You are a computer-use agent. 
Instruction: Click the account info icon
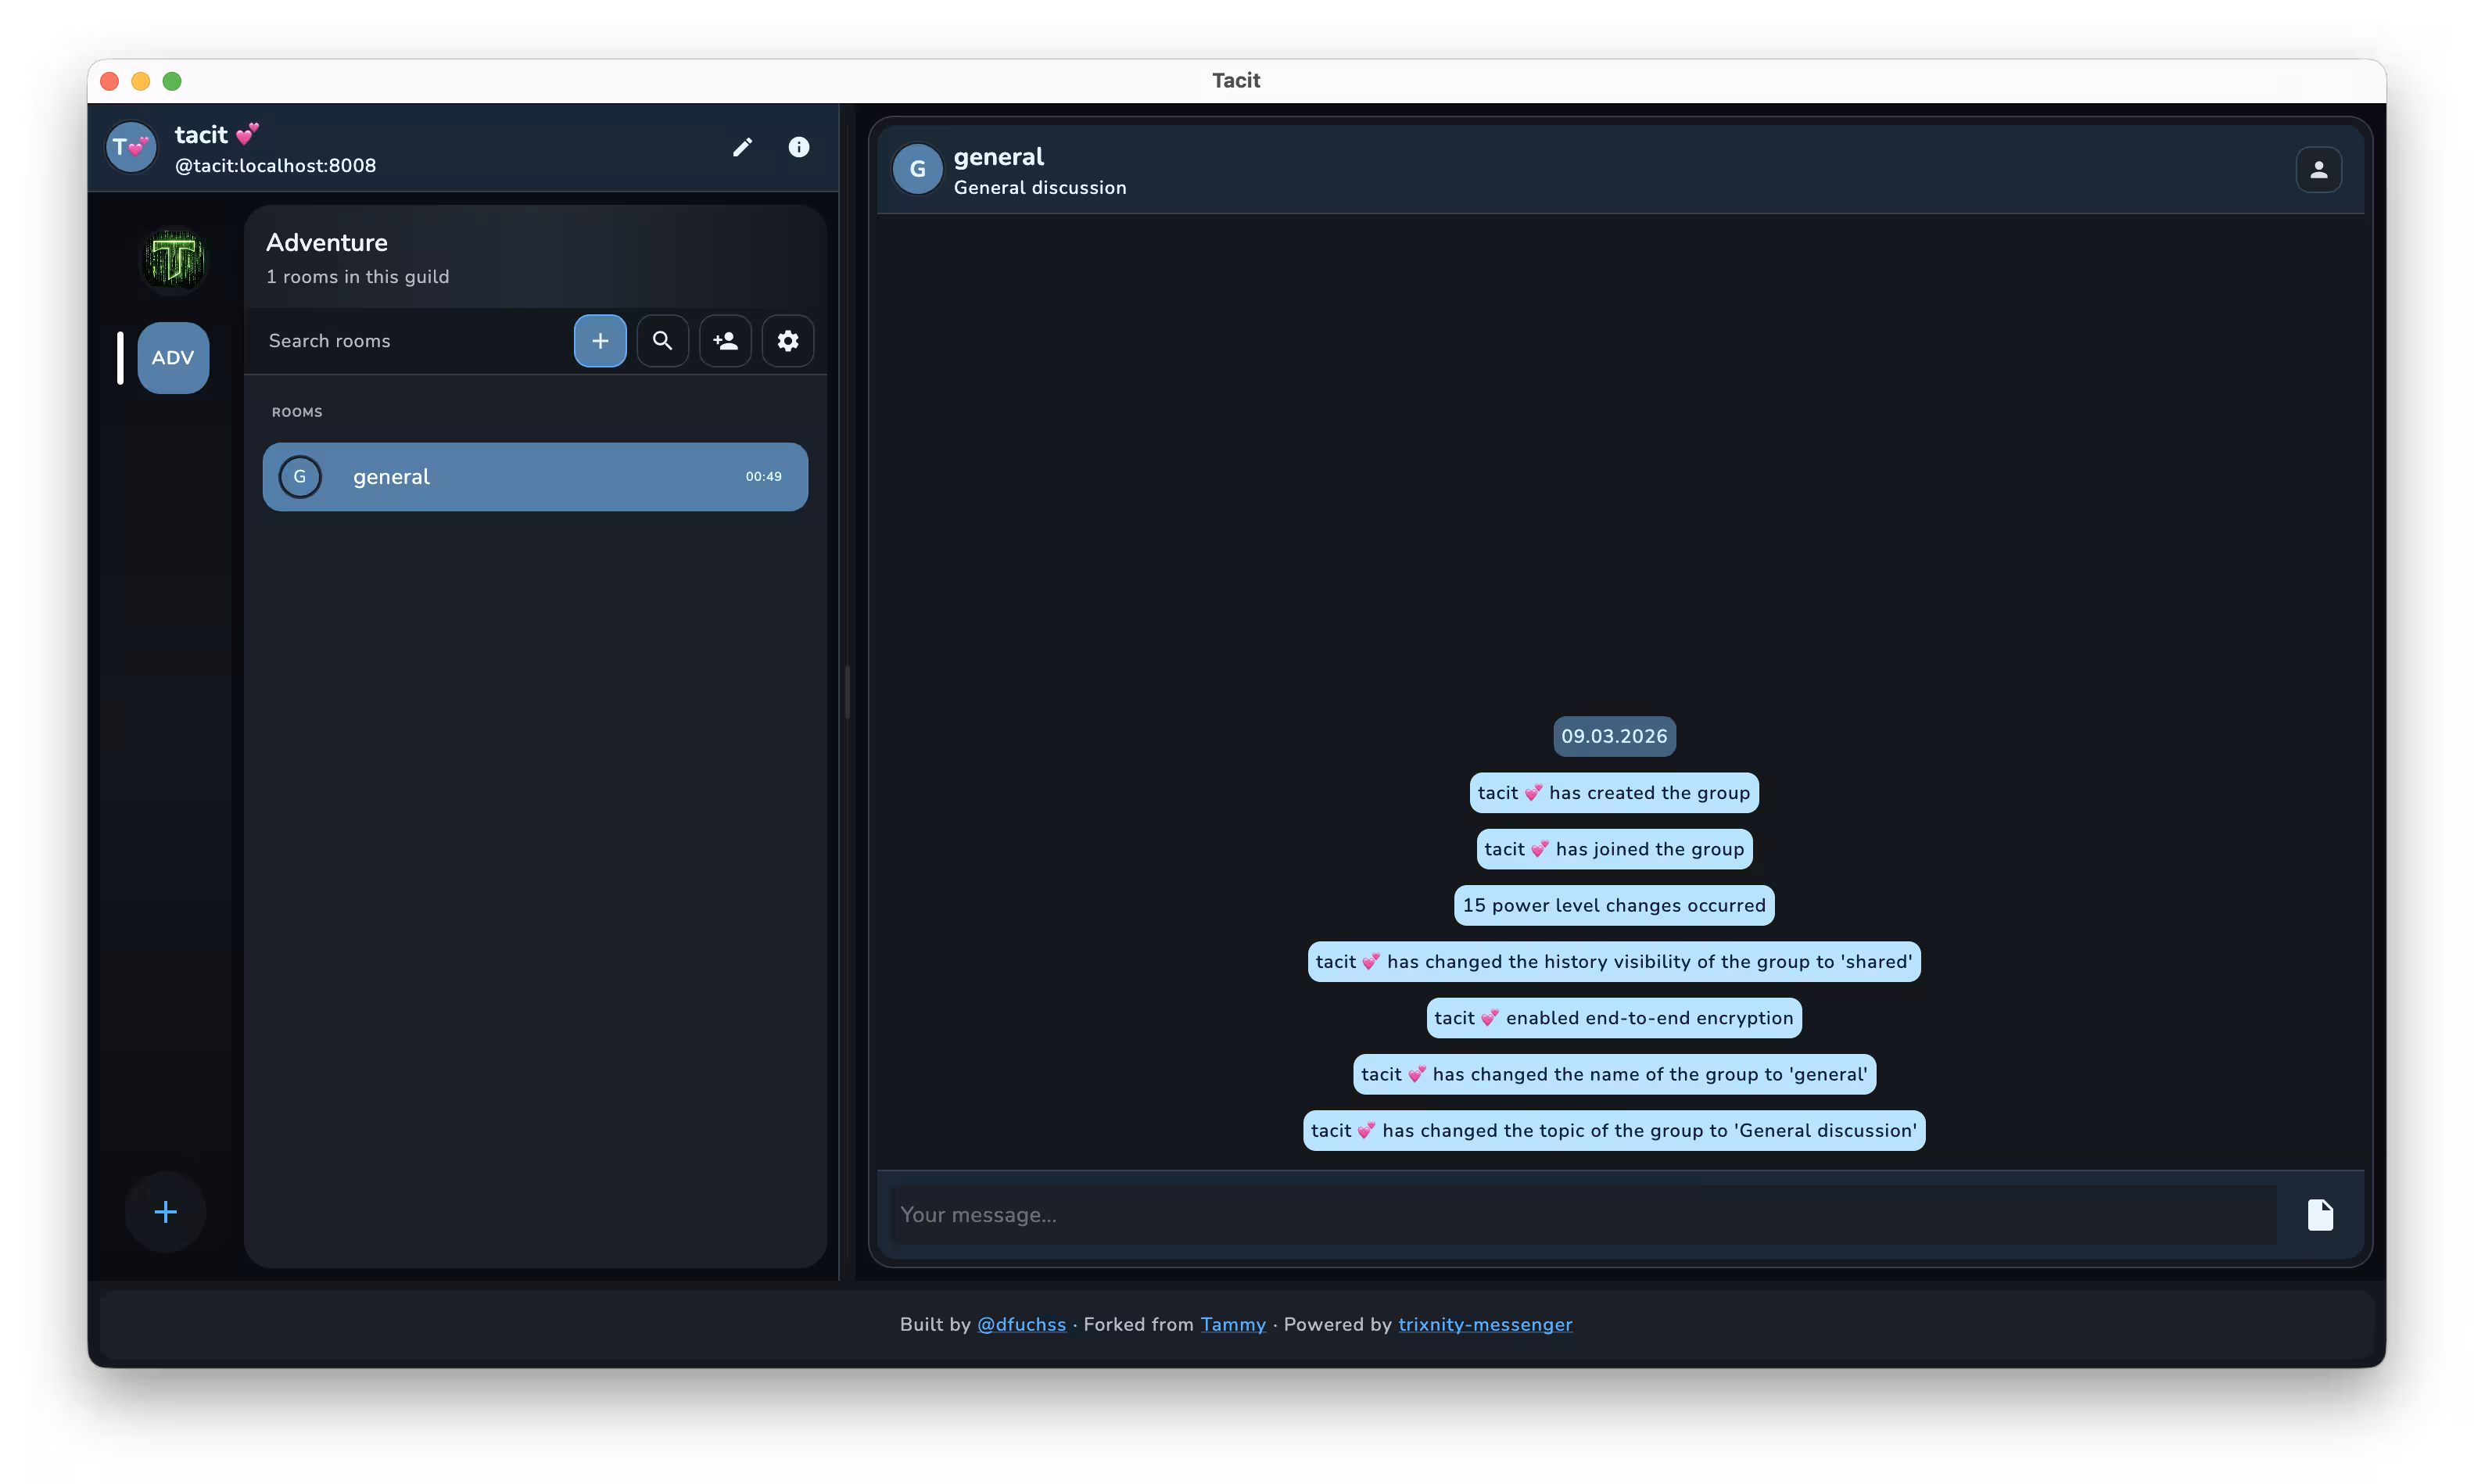(x=799, y=146)
